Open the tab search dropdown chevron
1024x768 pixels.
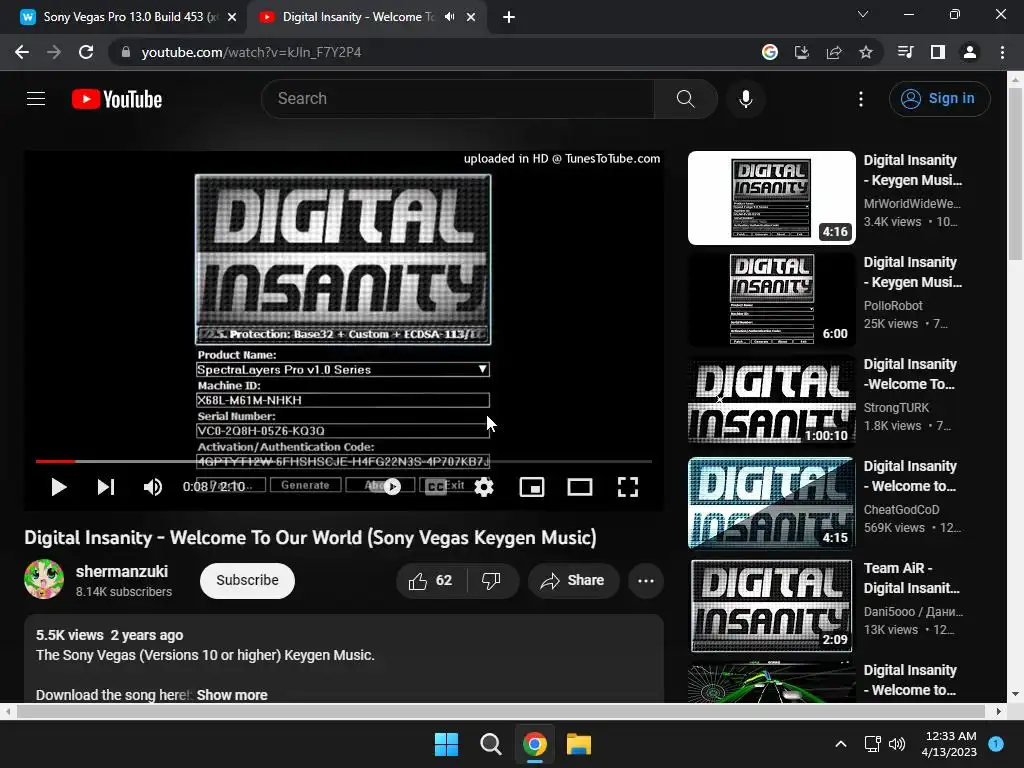tap(863, 14)
